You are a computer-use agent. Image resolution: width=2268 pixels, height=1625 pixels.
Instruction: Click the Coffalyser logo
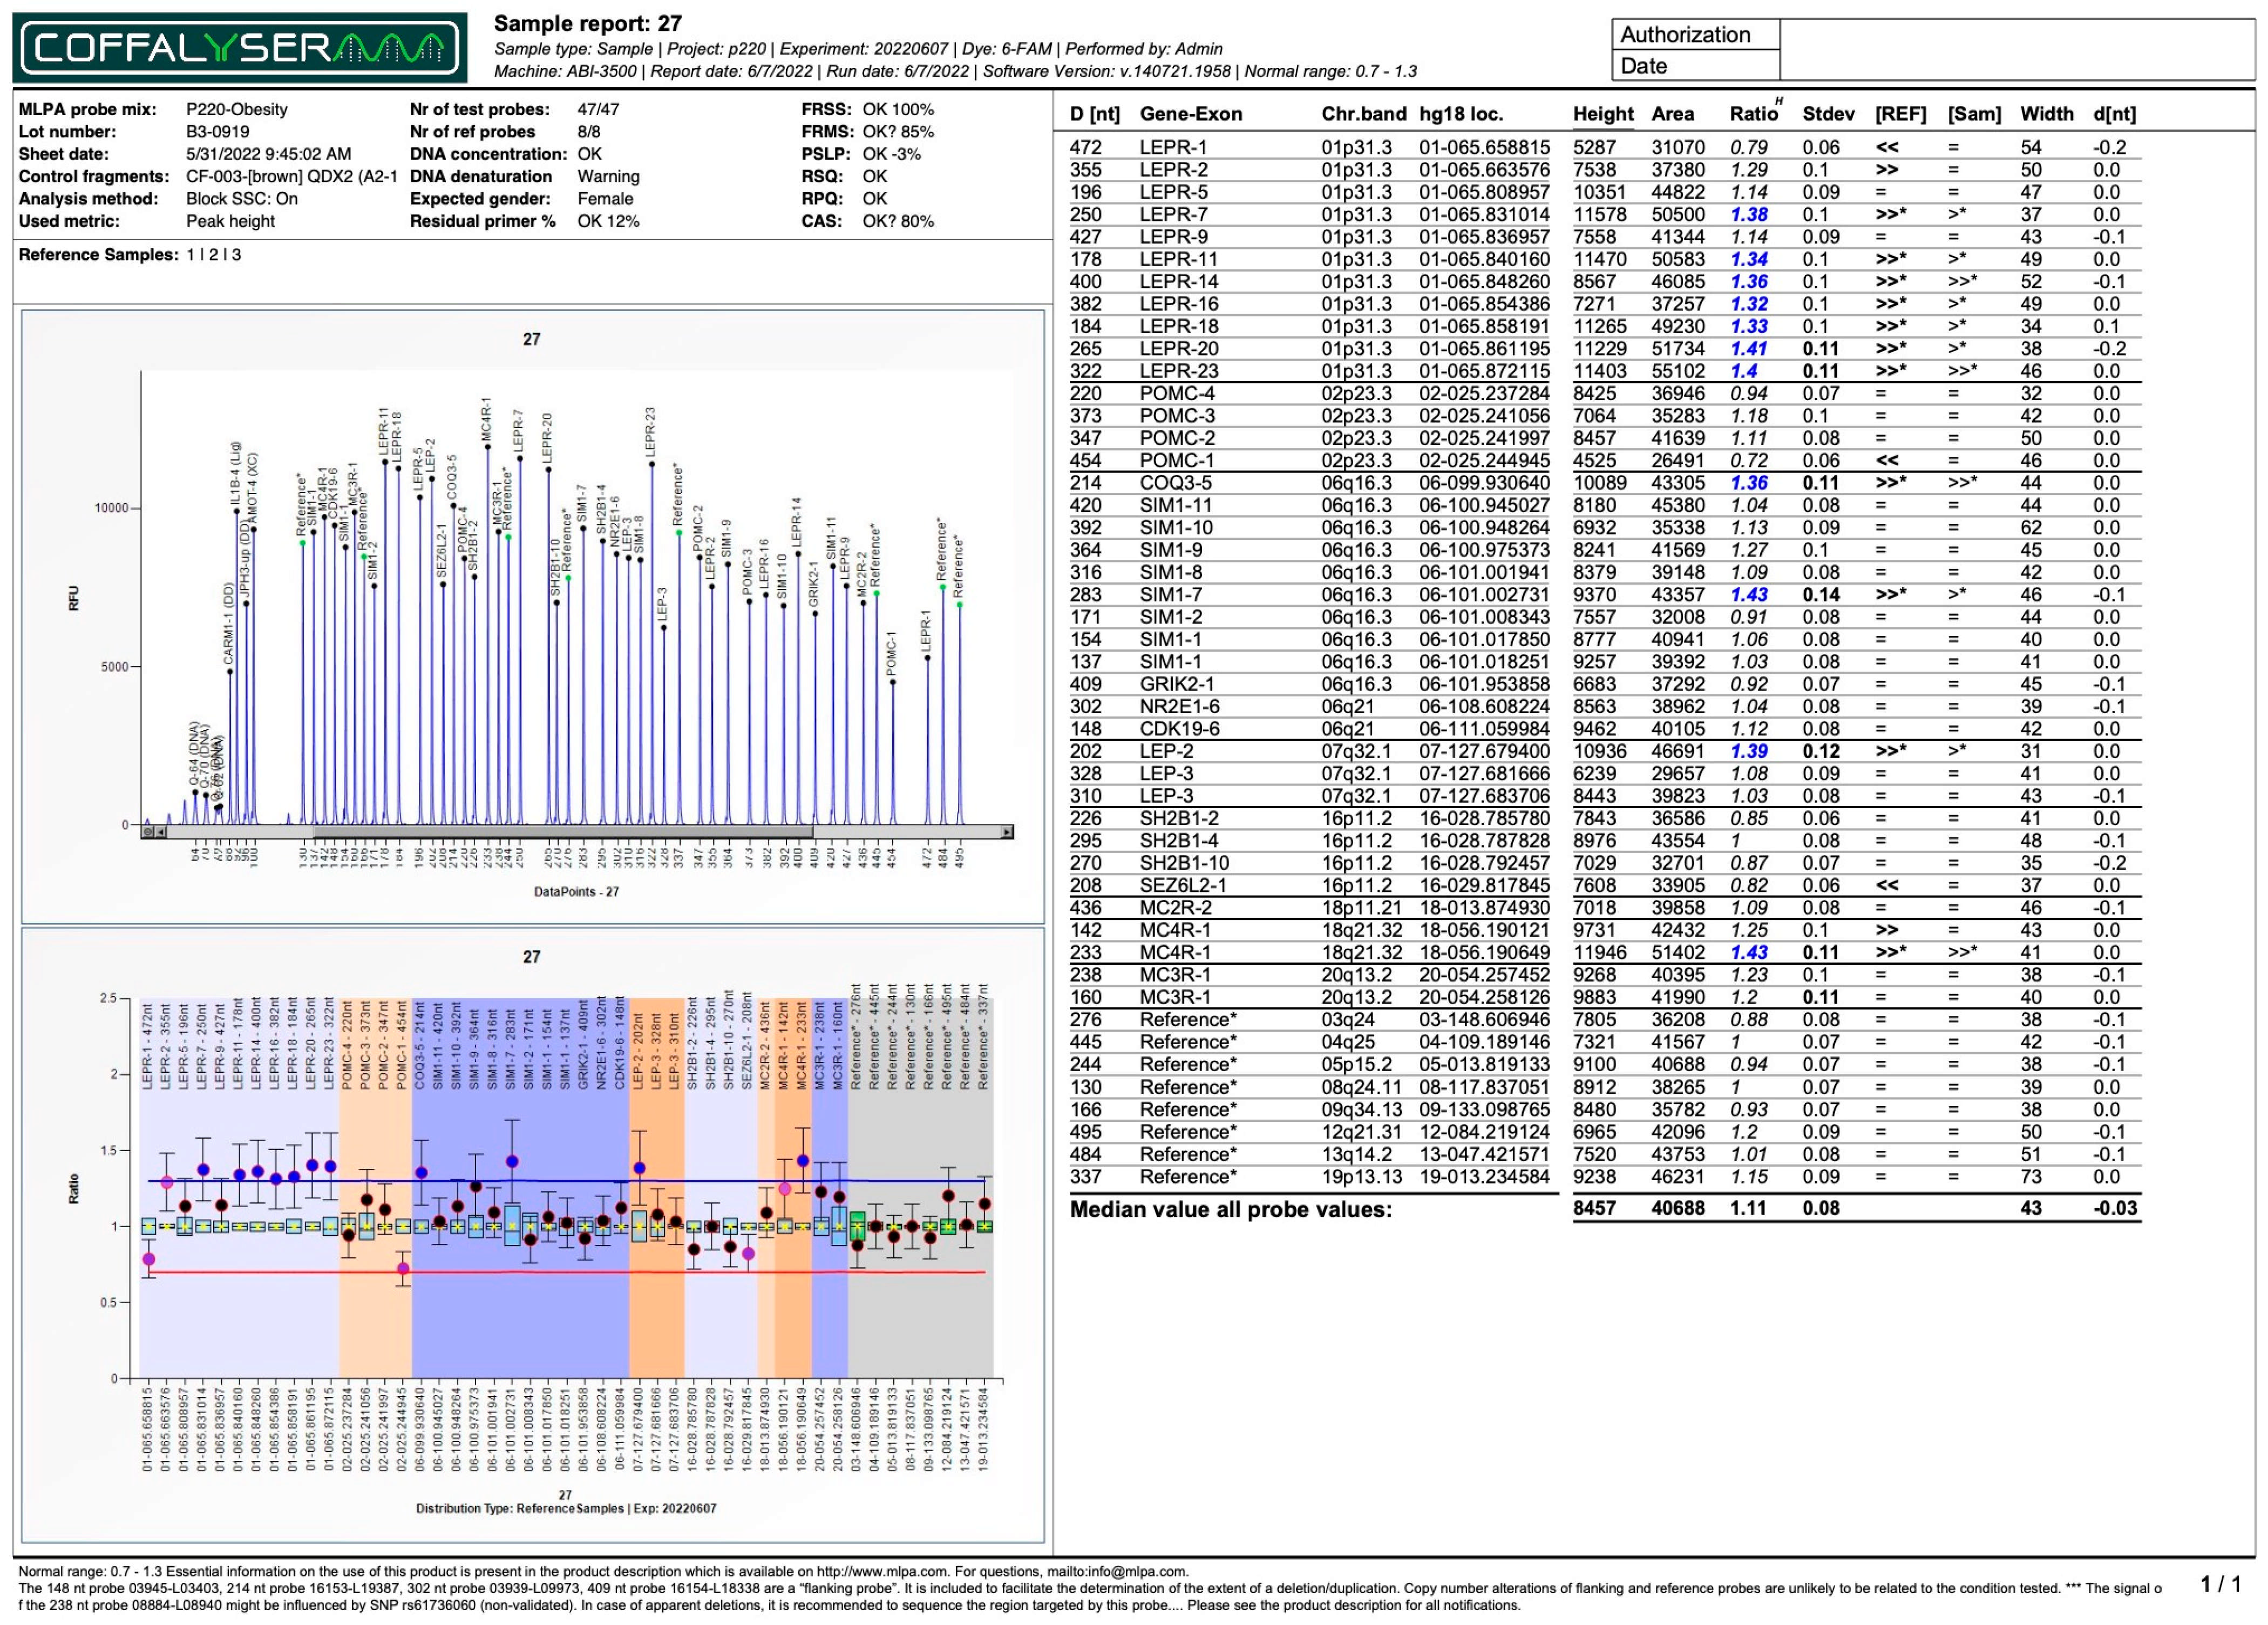click(x=239, y=47)
